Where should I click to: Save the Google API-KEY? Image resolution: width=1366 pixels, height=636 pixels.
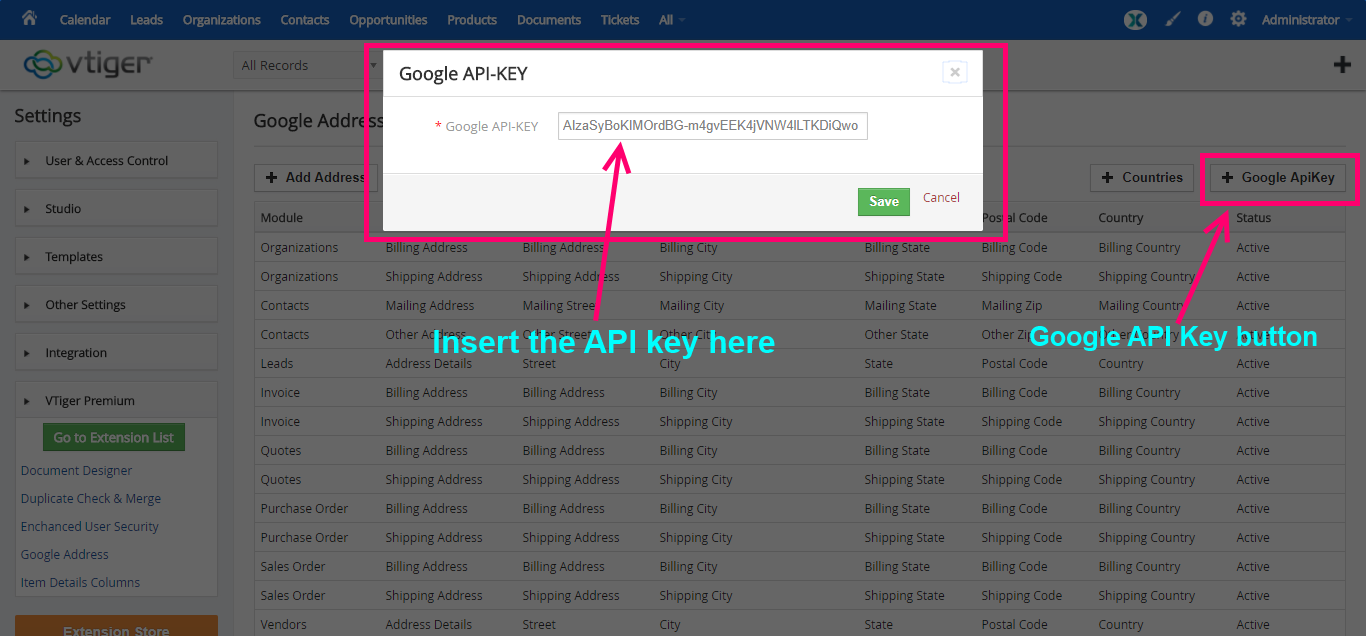[x=883, y=201]
